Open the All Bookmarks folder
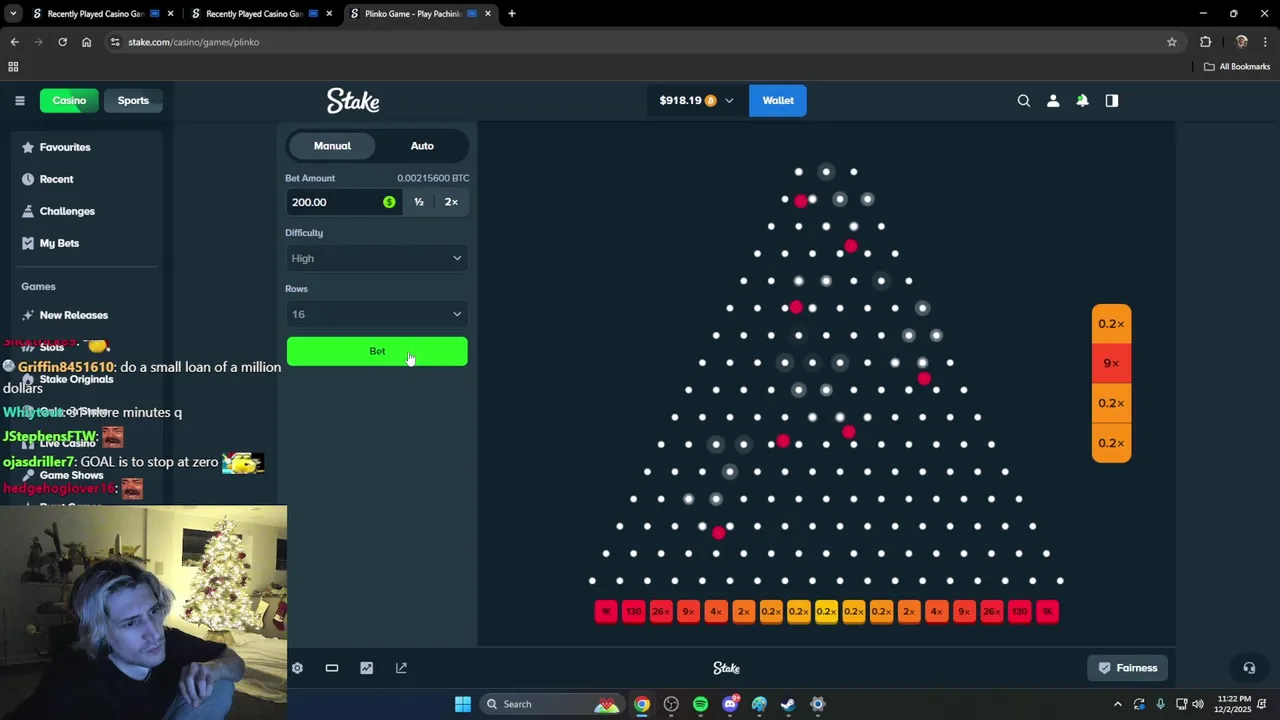This screenshot has height=720, width=1280. click(x=1237, y=67)
